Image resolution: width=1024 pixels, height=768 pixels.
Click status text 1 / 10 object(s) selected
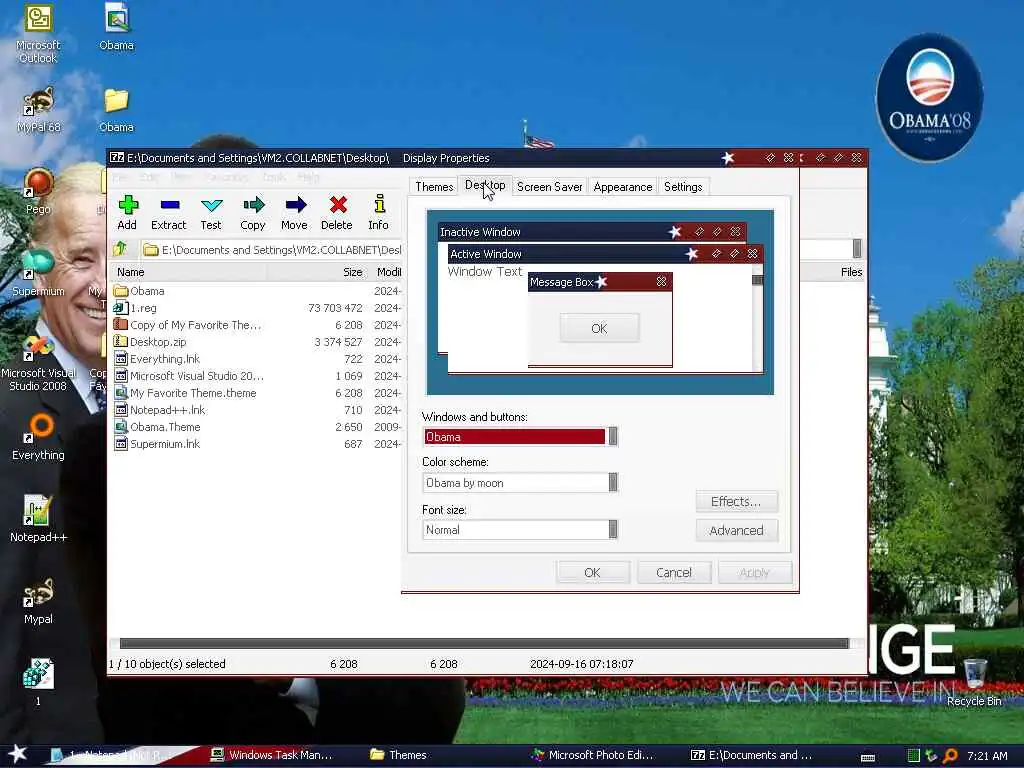coord(167,664)
